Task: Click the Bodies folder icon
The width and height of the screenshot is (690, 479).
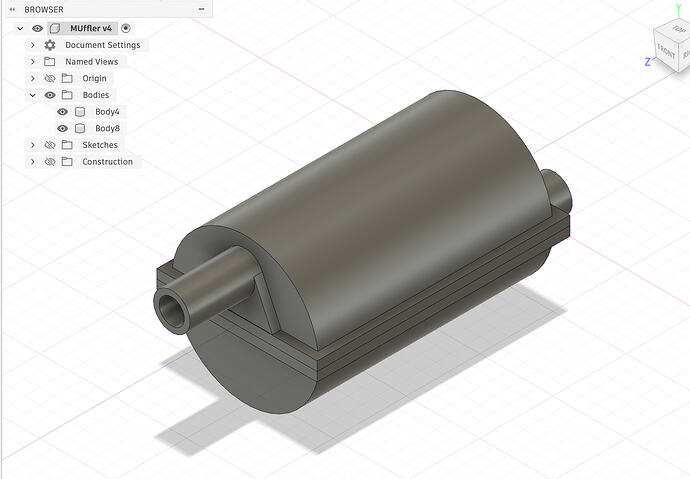Action: click(x=67, y=95)
